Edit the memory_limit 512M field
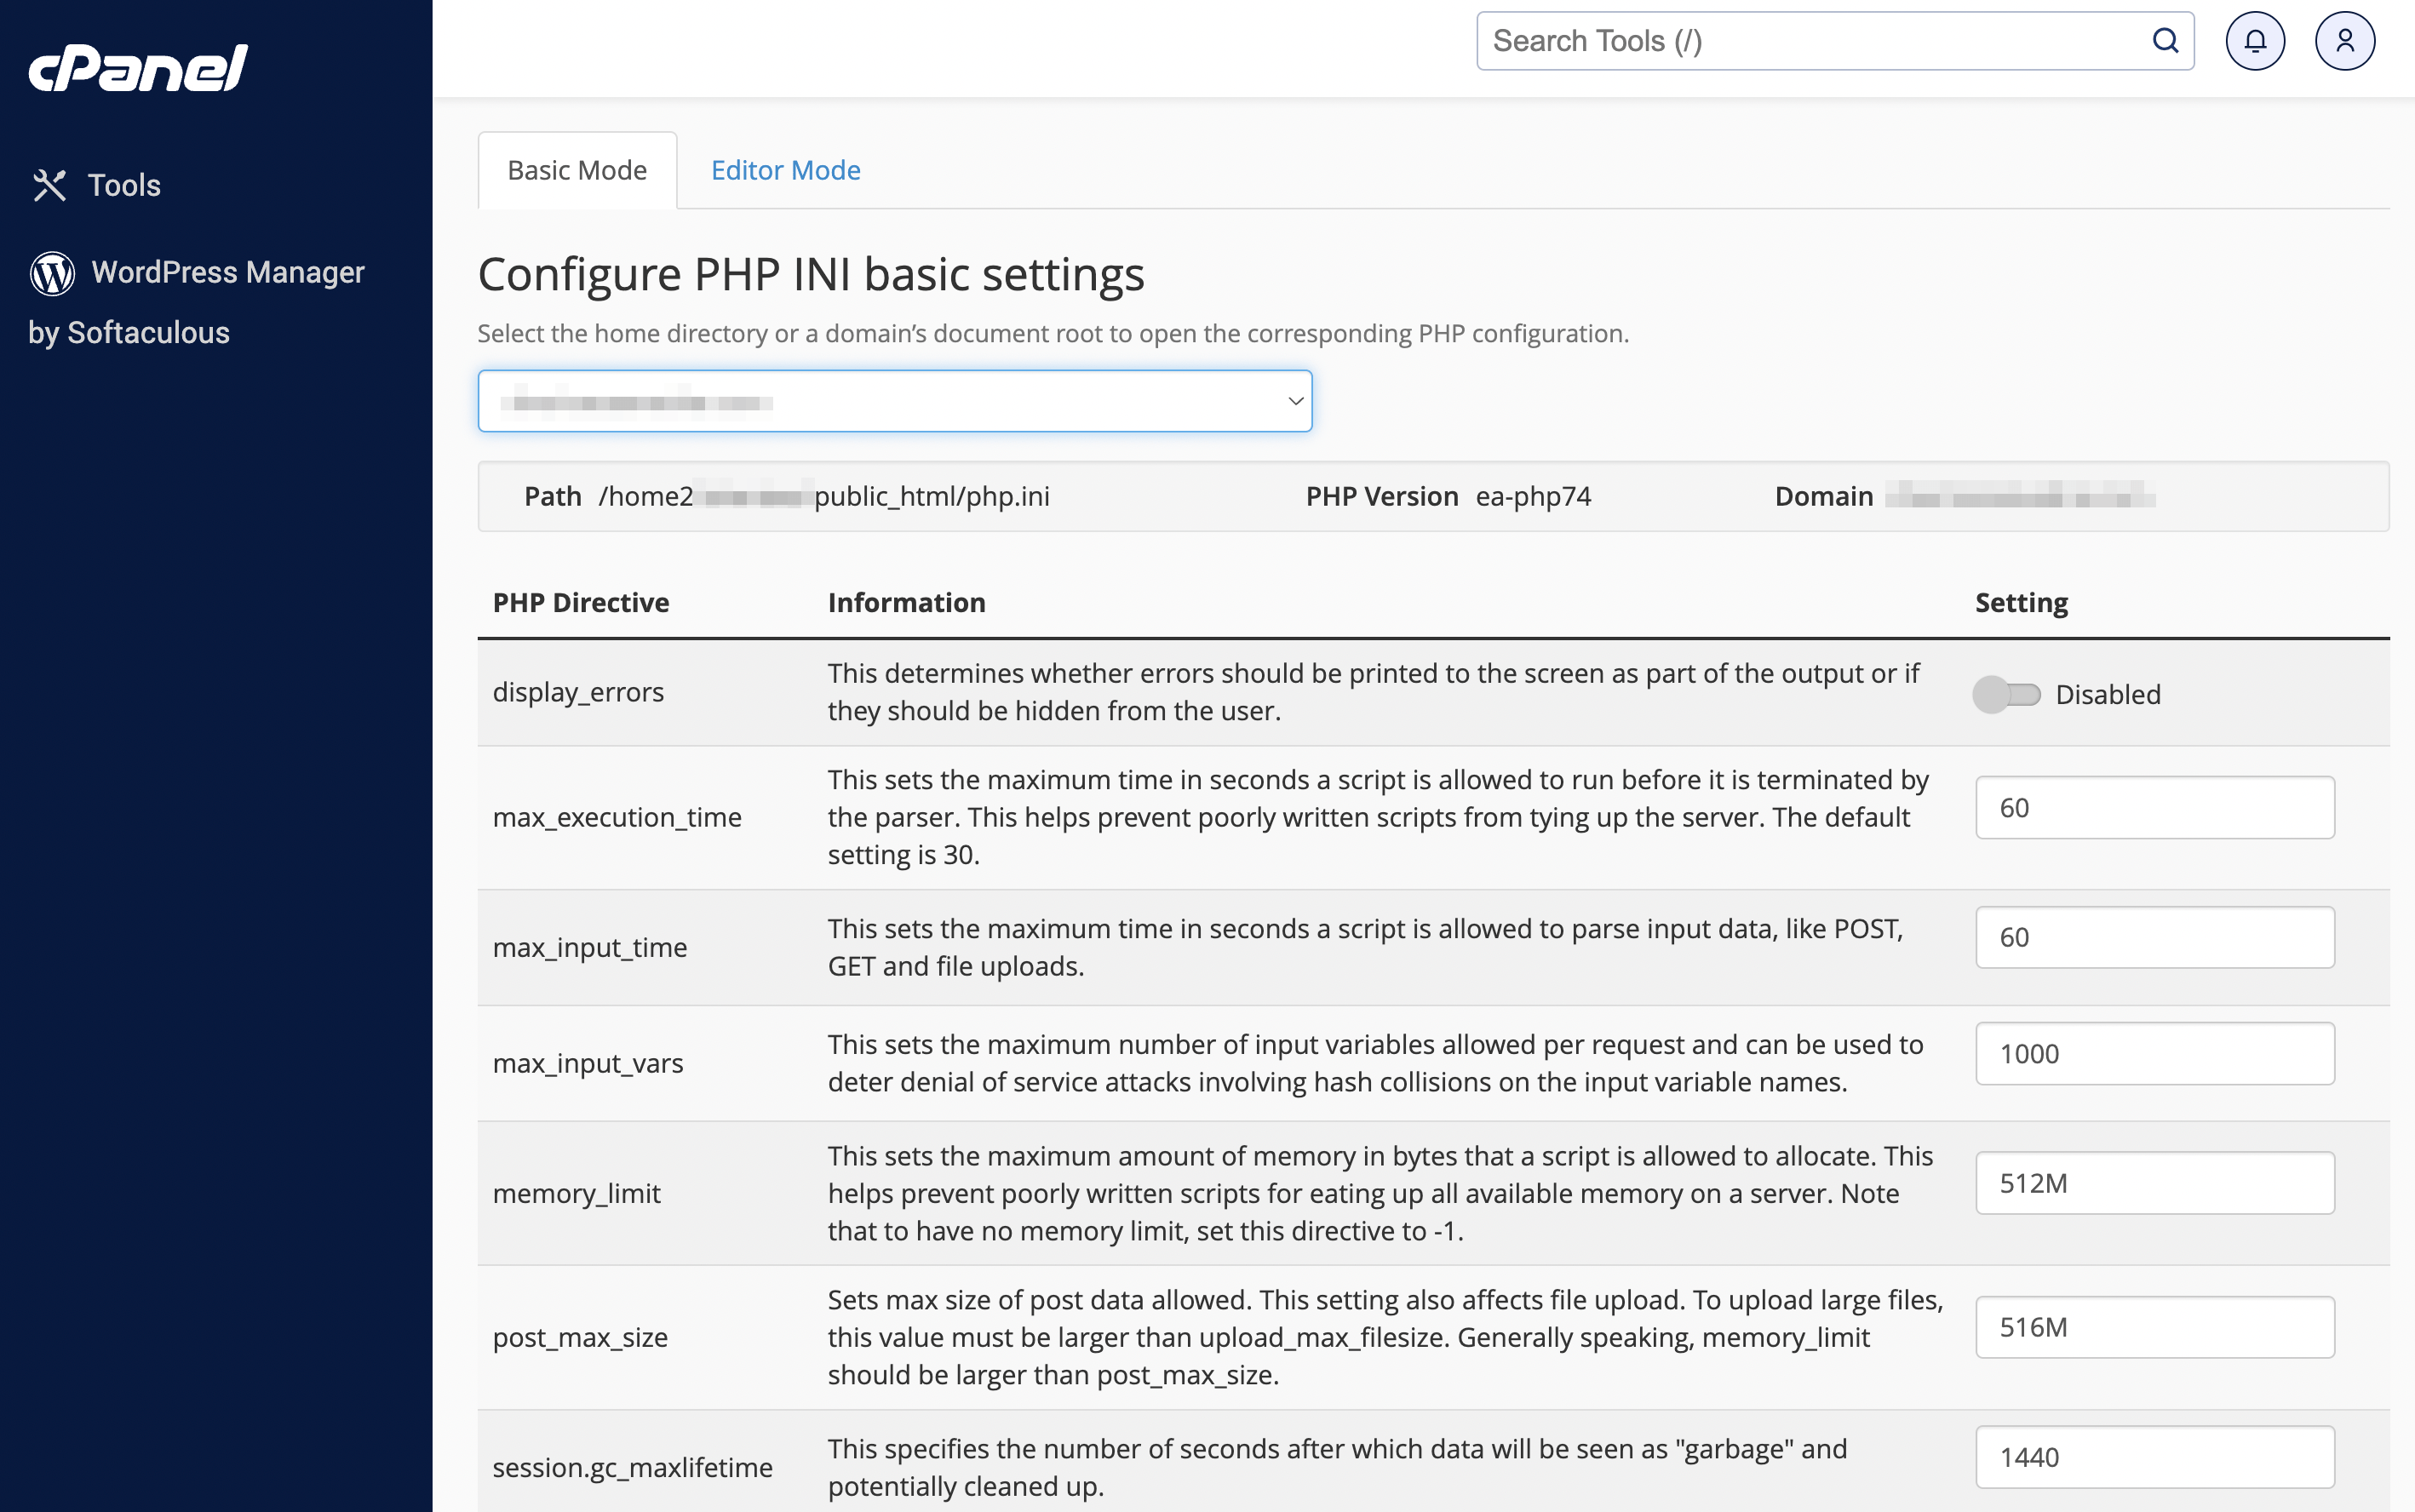The height and width of the screenshot is (1512, 2415). 2154,1182
